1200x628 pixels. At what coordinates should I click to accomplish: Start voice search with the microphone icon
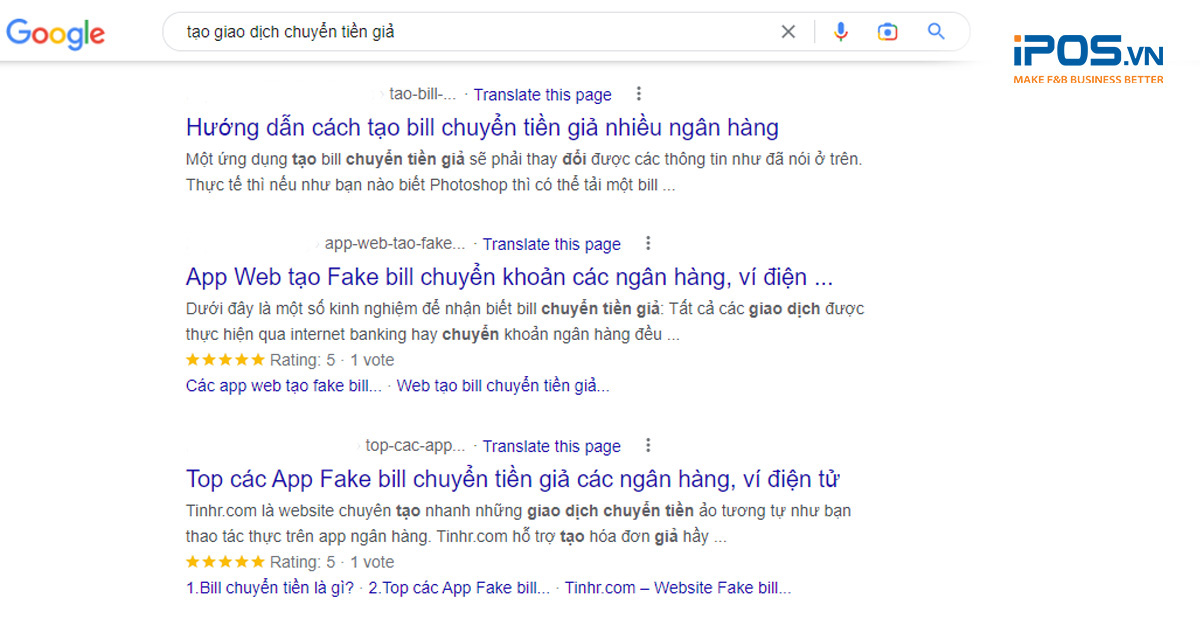click(840, 32)
